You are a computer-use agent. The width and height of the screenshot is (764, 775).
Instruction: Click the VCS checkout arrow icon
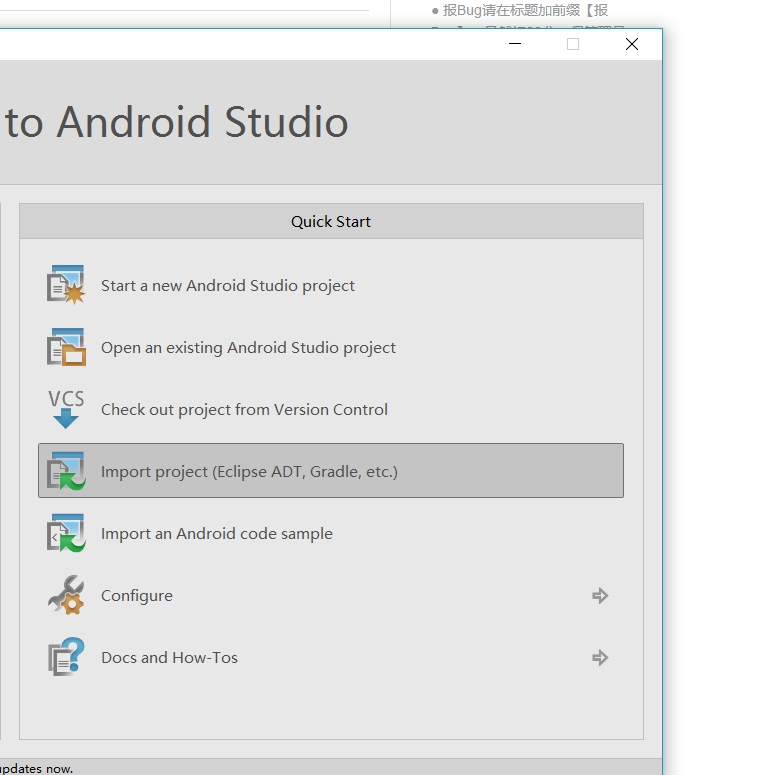click(66, 409)
